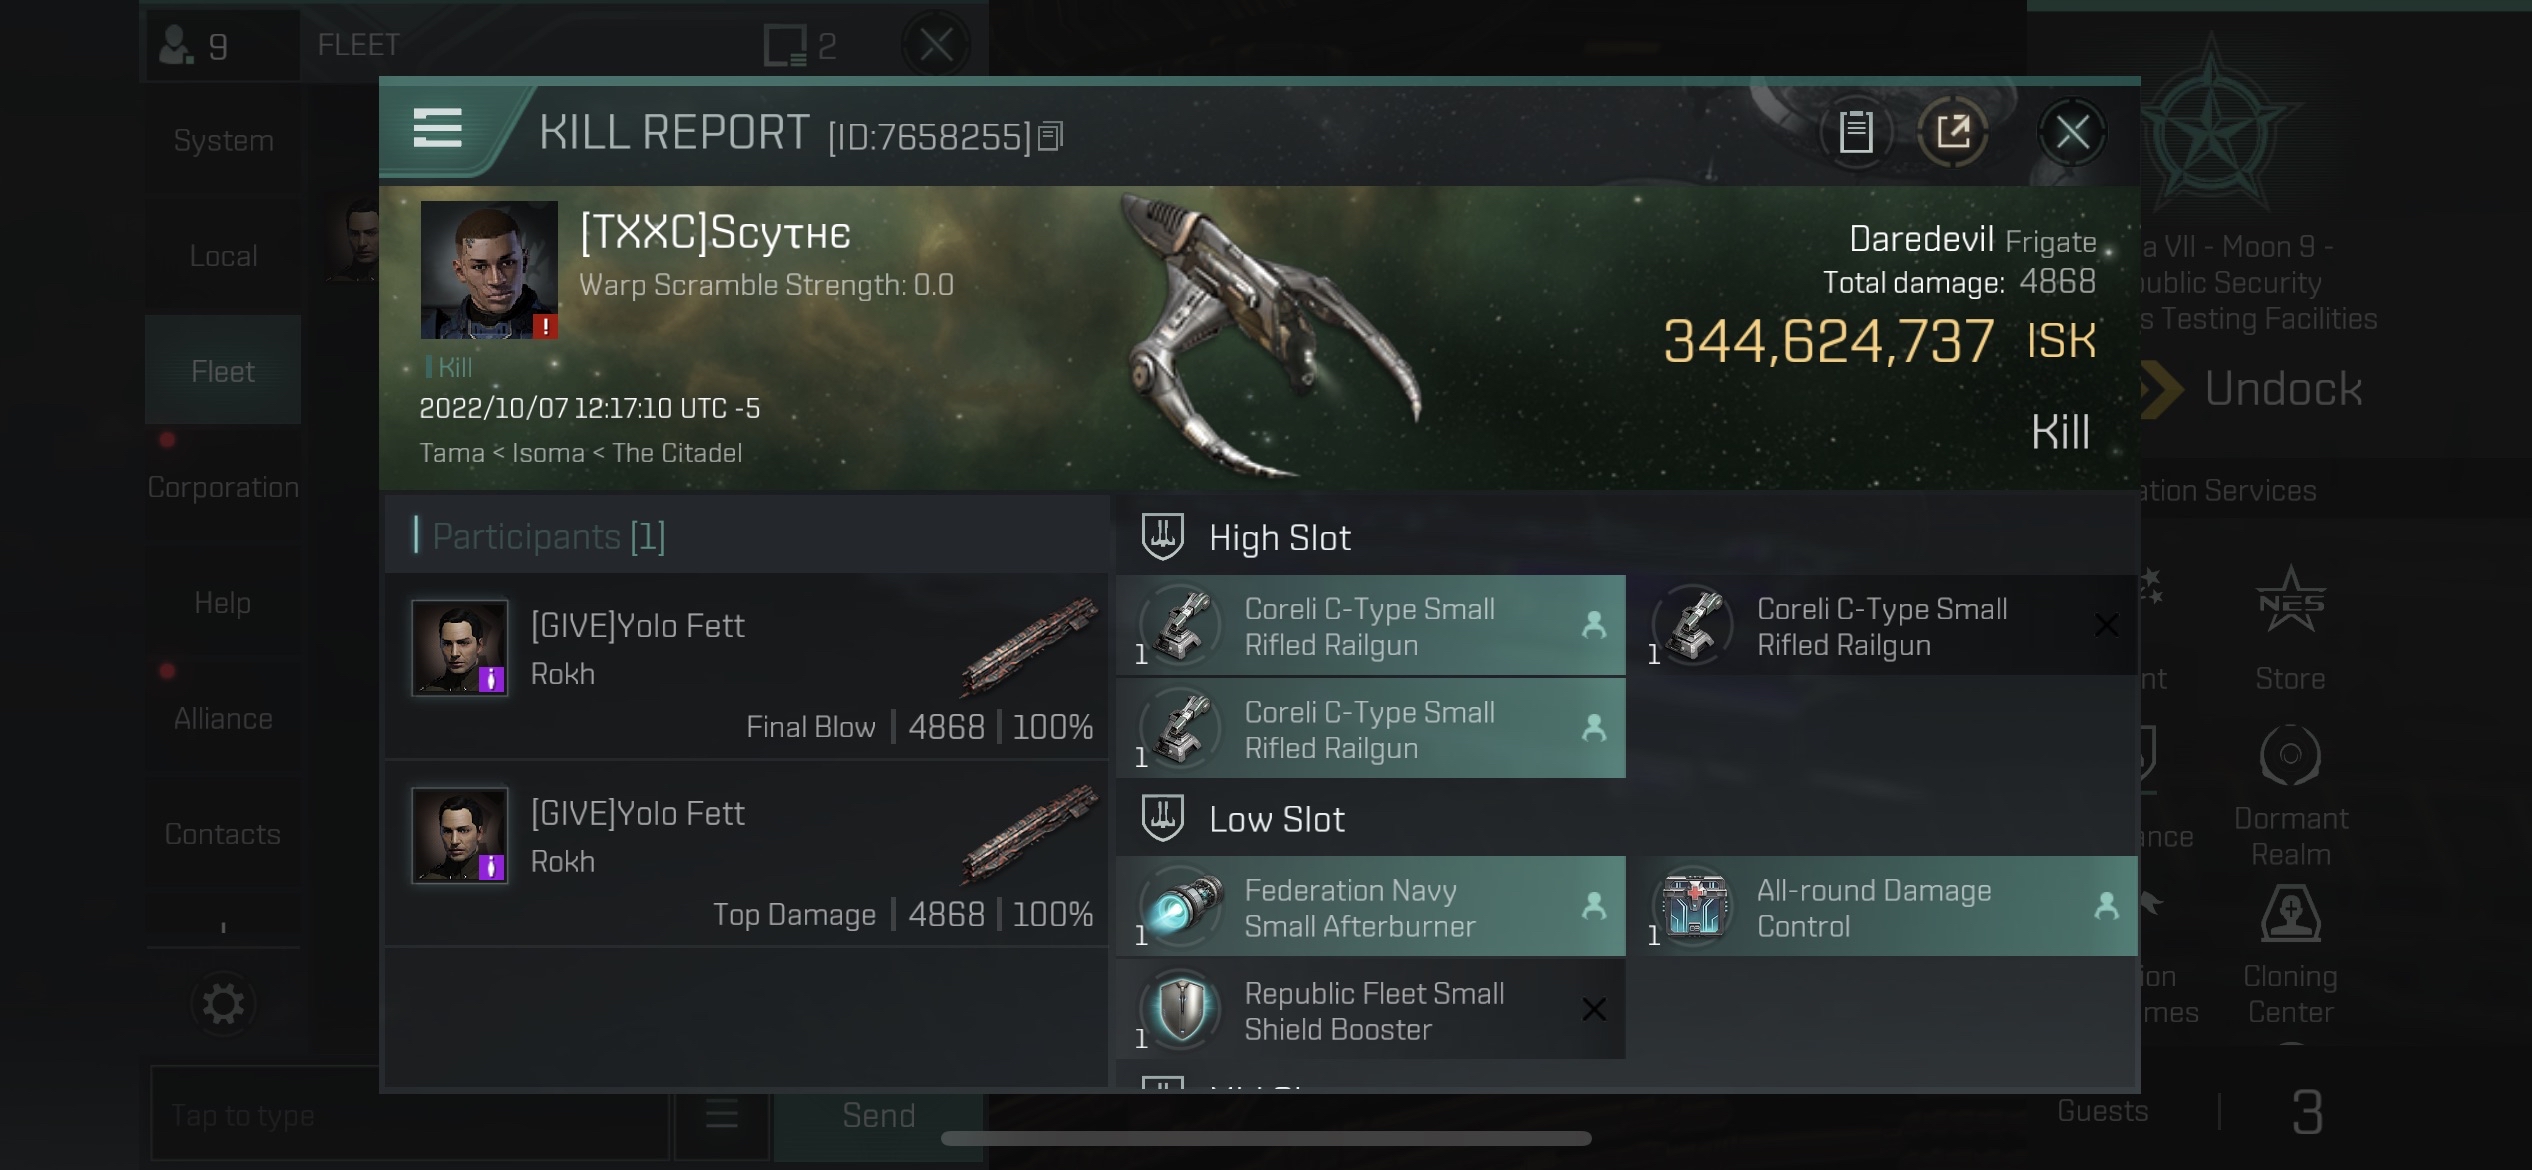Open the external link export icon
Image resolution: width=2532 pixels, height=1170 pixels.
1954,131
